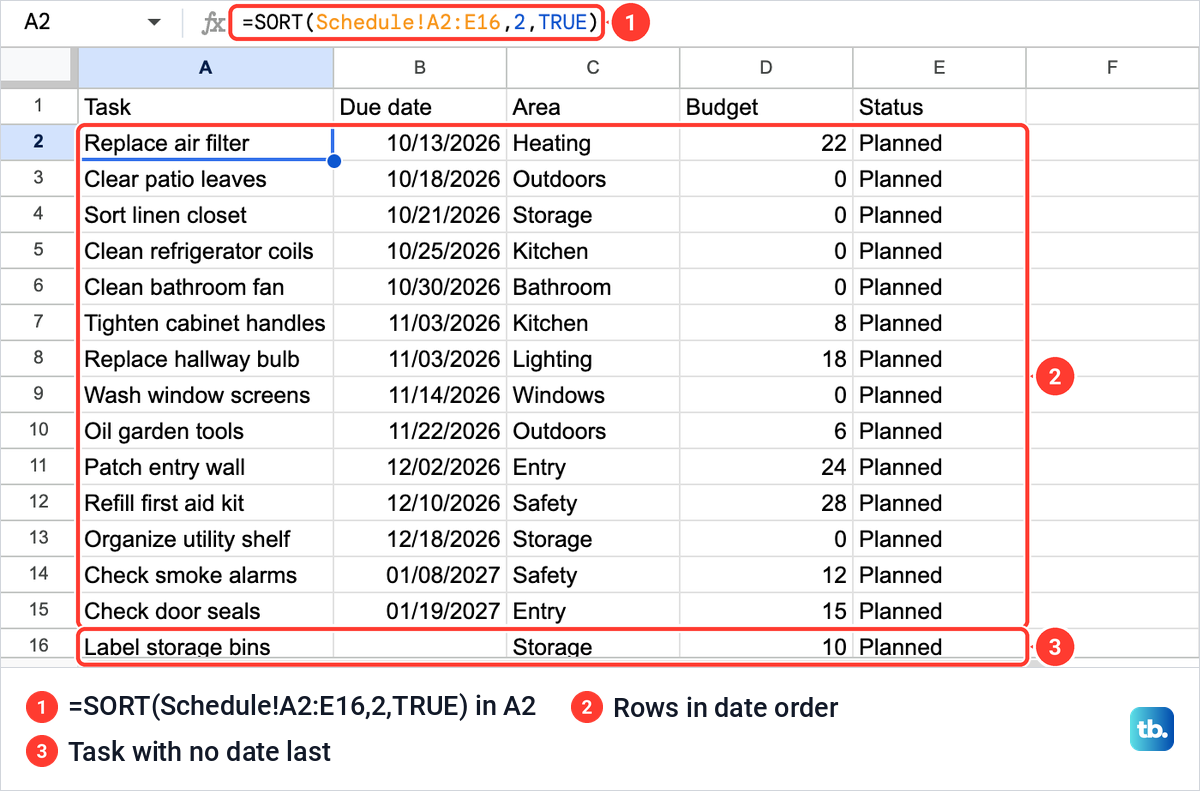Open the Name box dropdown arrow
The image size is (1200, 791).
[x=153, y=22]
